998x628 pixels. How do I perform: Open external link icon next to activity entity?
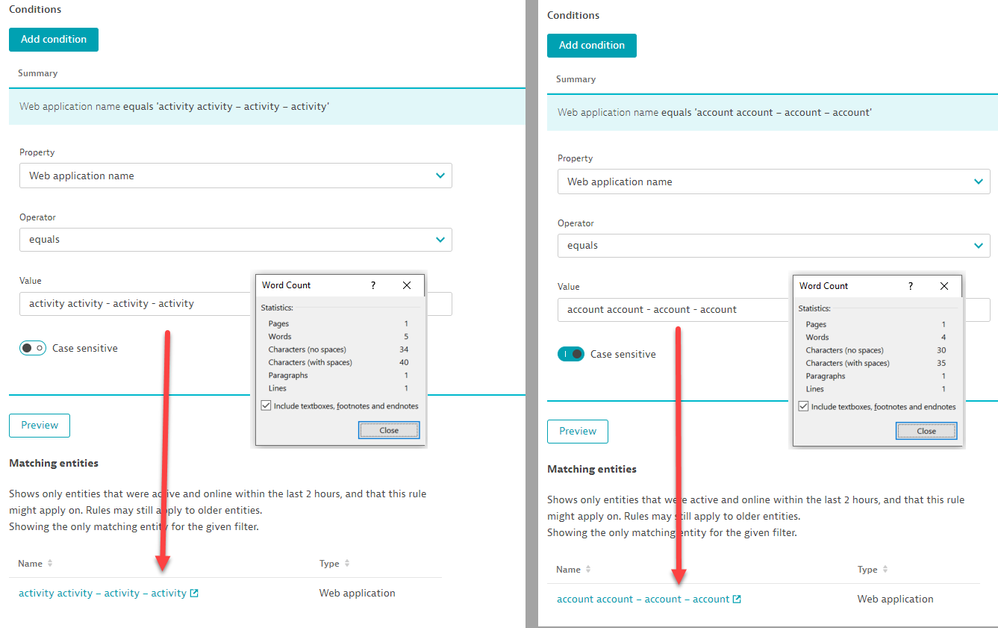pyautogui.click(x=194, y=594)
